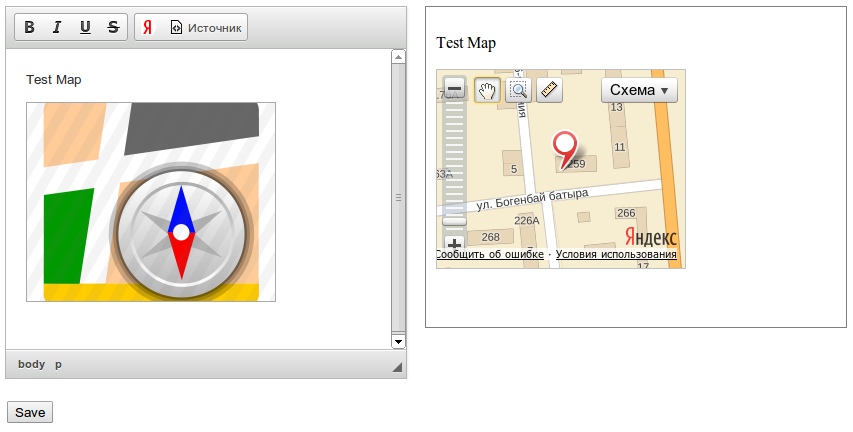The image size is (853, 432).
Task: Click the Test Map text in editor
Action: (x=54, y=79)
